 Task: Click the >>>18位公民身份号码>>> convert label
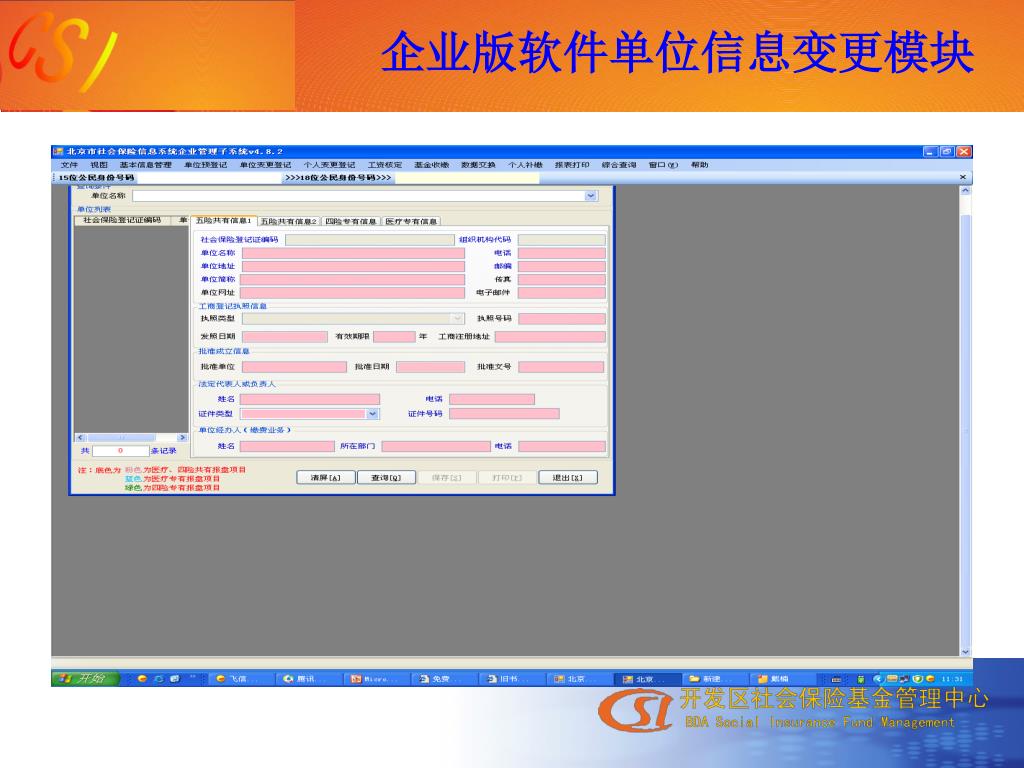338,178
